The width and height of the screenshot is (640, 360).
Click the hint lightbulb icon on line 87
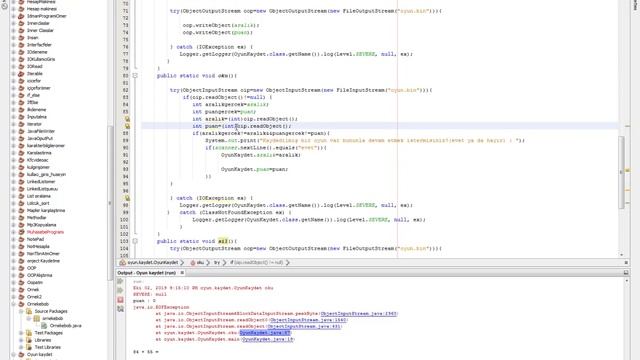127,126
